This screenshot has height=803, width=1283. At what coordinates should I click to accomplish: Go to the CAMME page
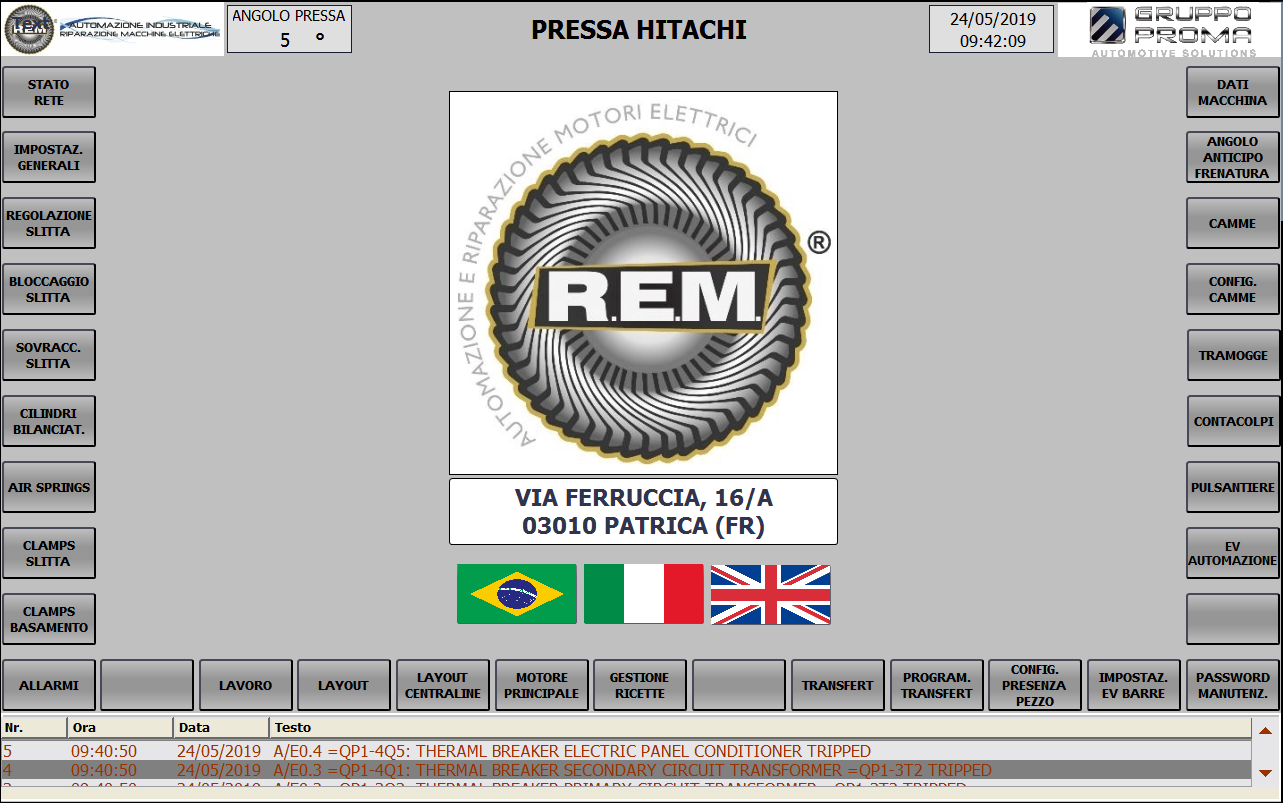click(x=1233, y=224)
